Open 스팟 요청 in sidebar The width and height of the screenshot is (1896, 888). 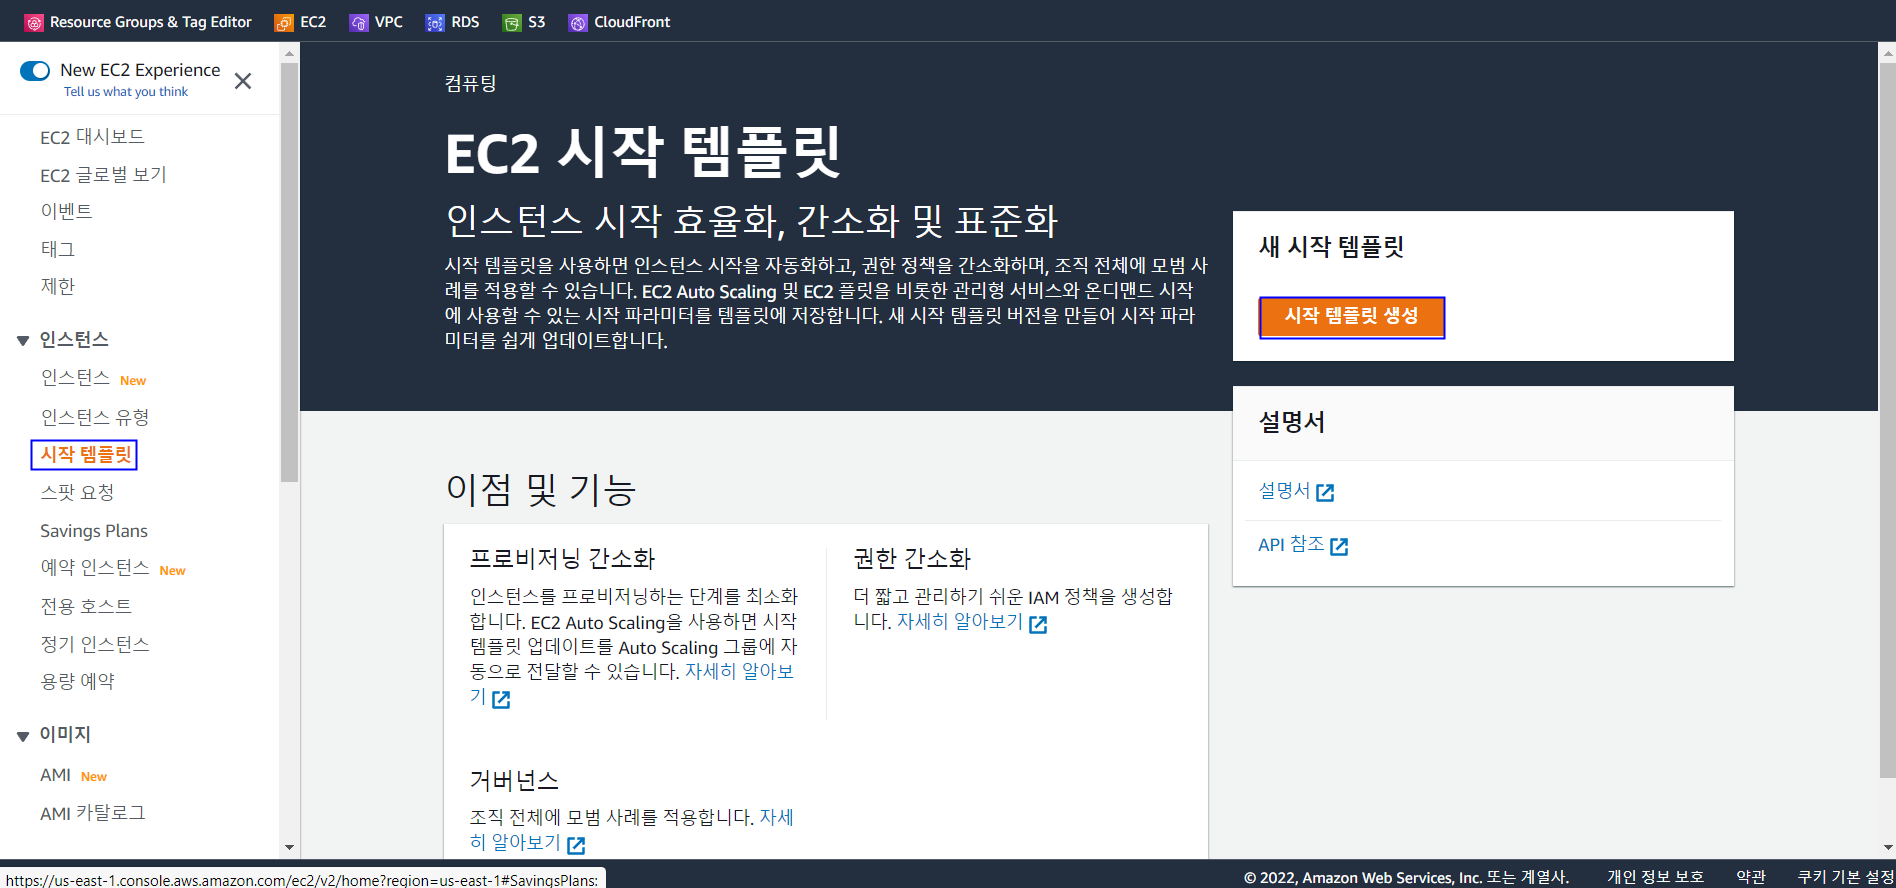pos(77,492)
